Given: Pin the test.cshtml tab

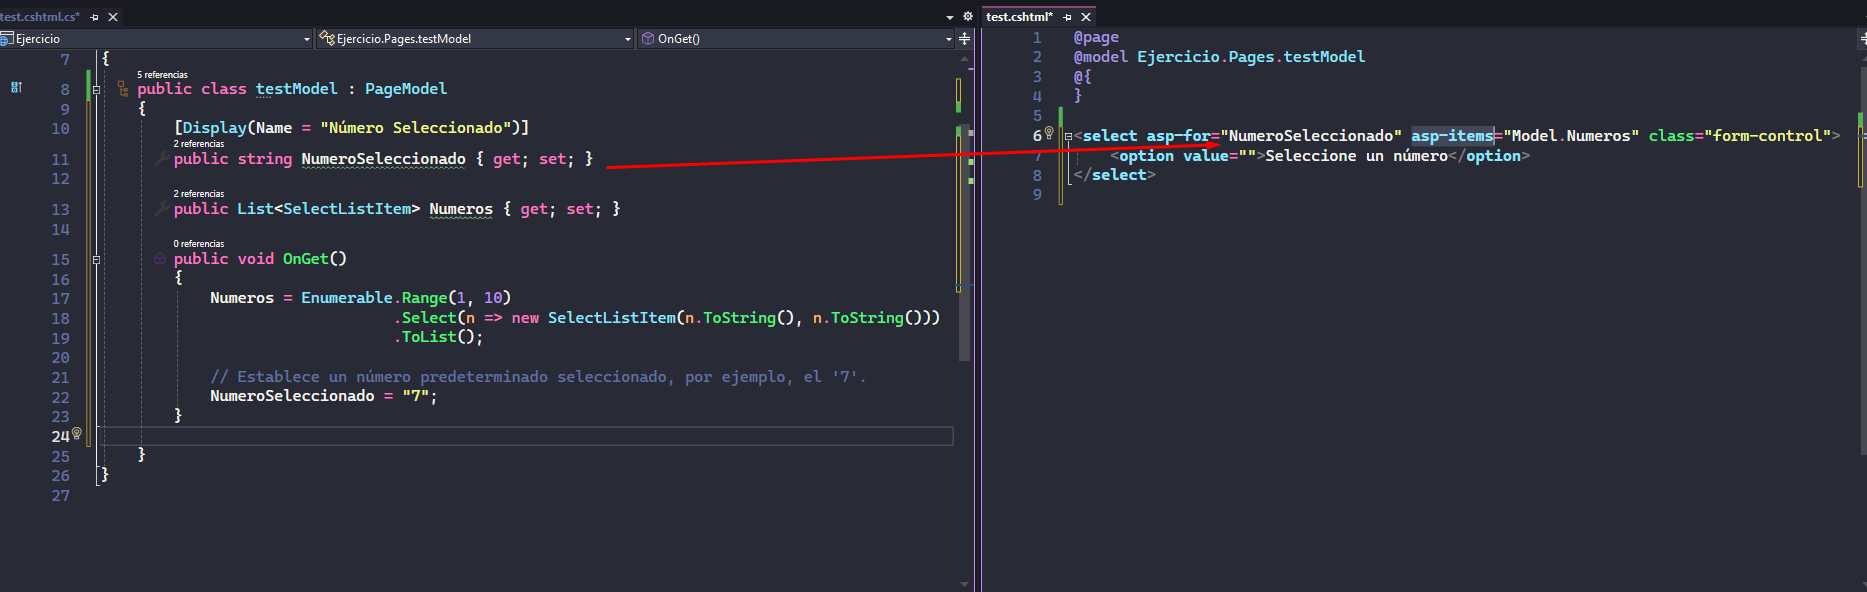Looking at the screenshot, I should click(1067, 17).
